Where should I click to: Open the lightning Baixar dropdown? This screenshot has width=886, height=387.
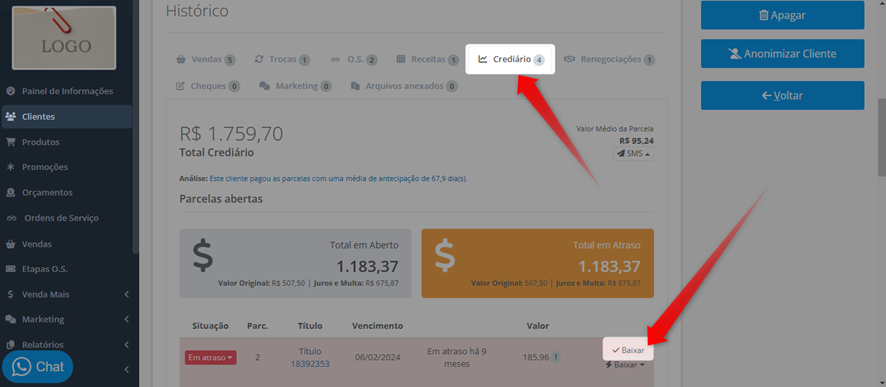tap(625, 365)
